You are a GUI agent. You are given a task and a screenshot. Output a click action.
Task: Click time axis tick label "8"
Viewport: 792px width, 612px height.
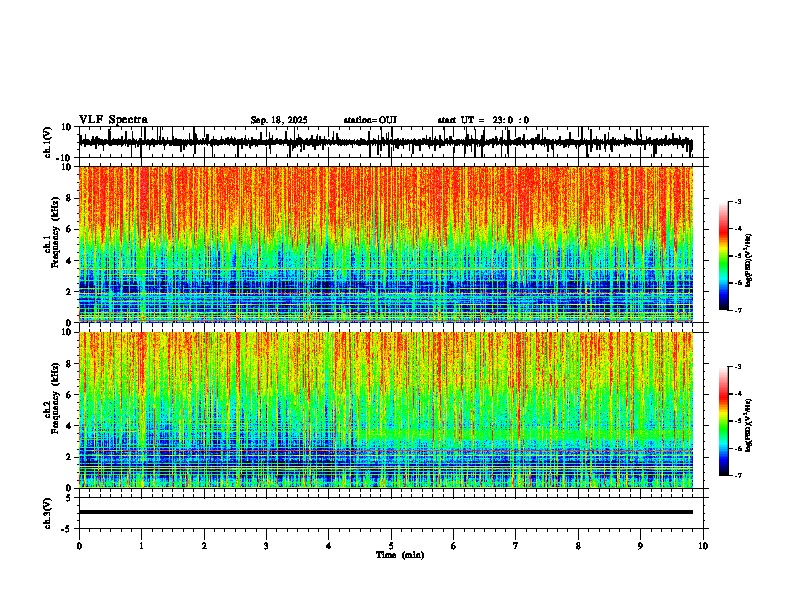(578, 546)
